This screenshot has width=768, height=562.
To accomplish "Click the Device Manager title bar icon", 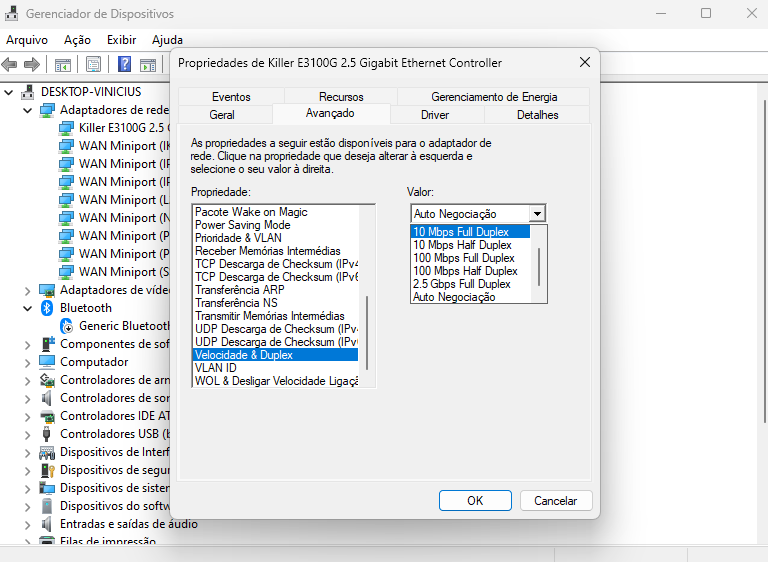I will (x=12, y=13).
